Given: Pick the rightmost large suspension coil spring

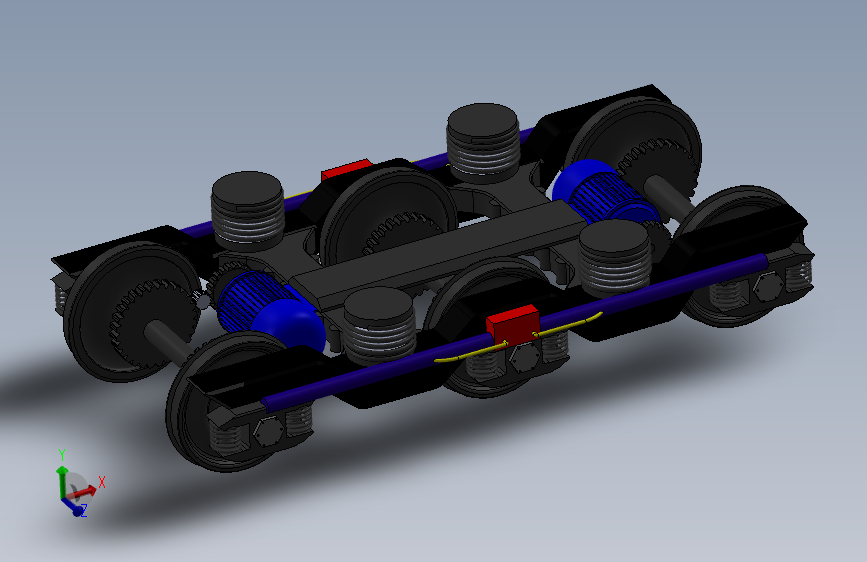Looking at the screenshot, I should coord(615,258).
